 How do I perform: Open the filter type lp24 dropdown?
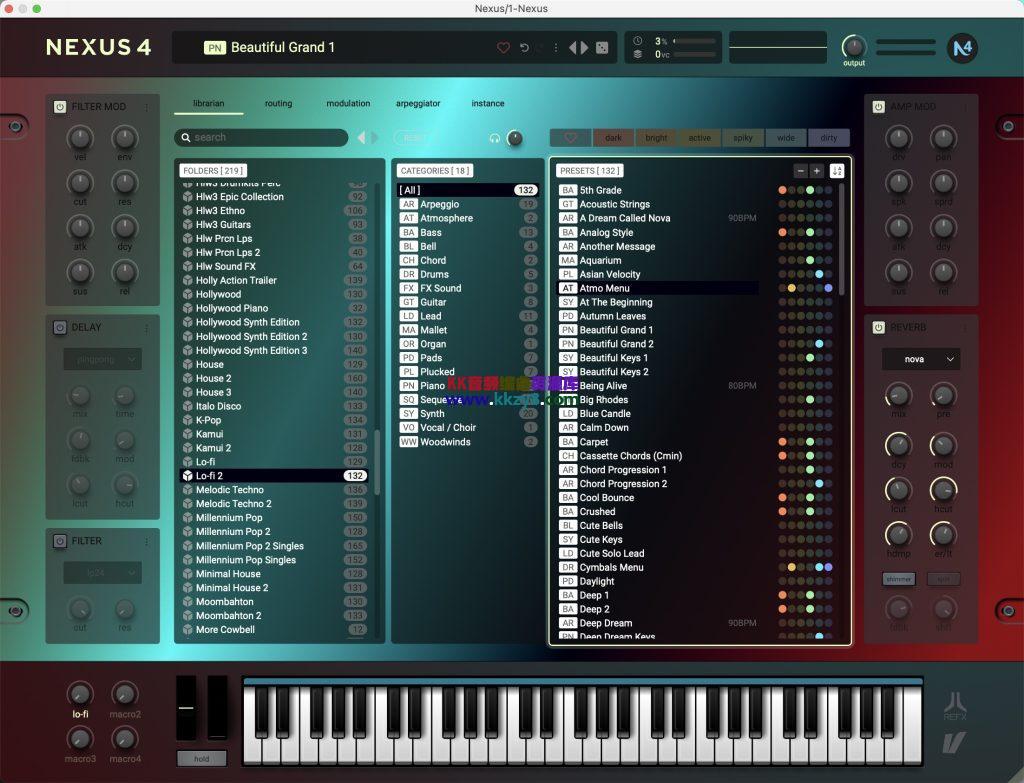coord(102,573)
